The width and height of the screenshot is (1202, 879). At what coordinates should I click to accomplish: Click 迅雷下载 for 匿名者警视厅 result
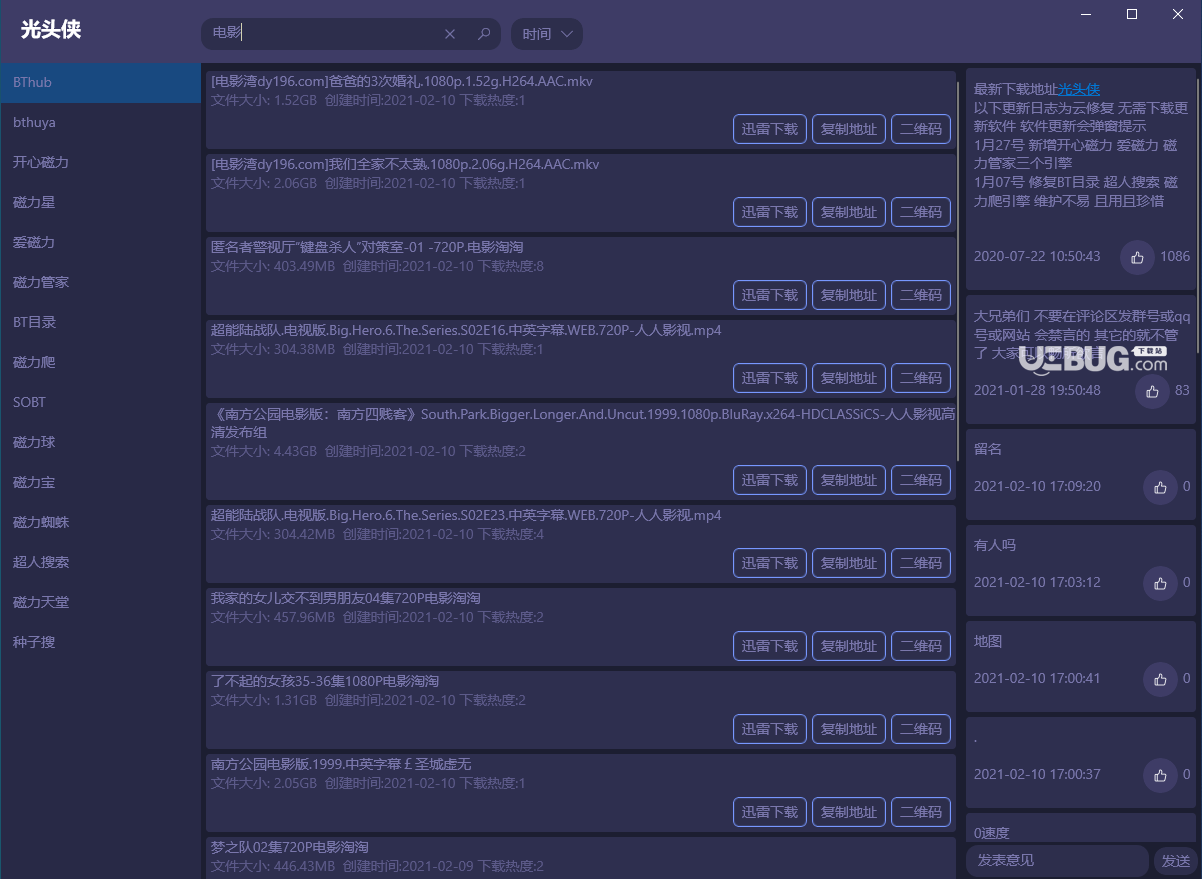[770, 295]
